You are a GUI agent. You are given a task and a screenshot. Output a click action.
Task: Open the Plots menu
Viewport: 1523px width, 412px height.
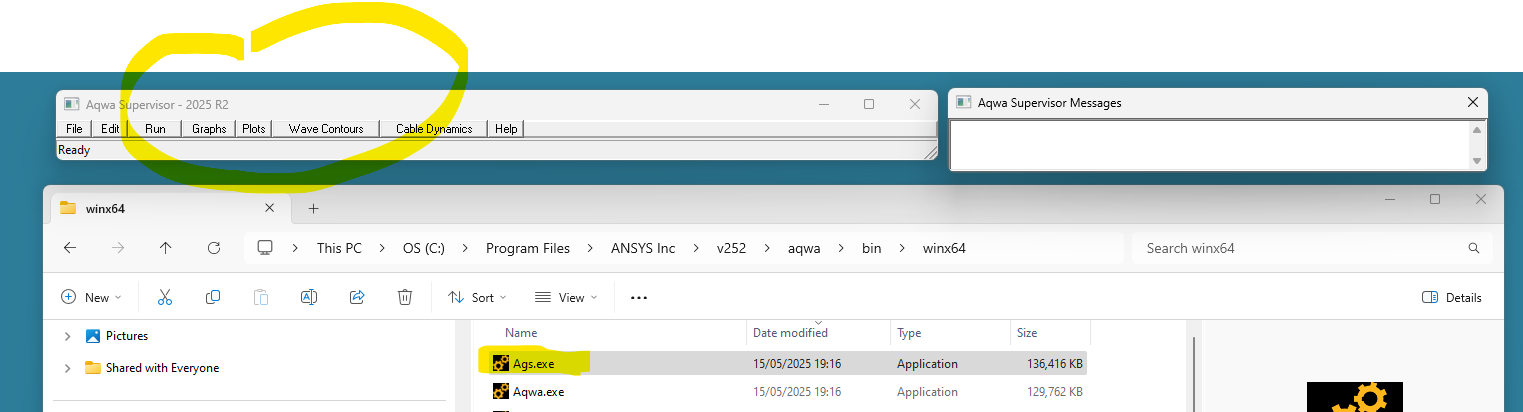254,129
